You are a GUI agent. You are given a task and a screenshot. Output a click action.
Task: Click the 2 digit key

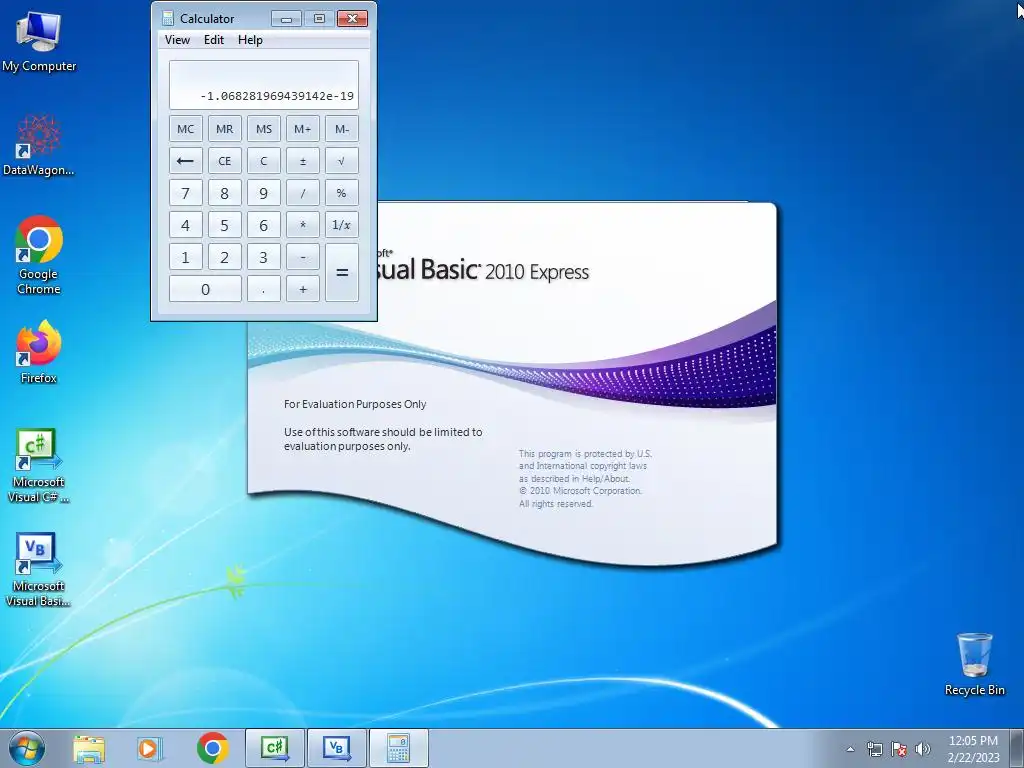click(x=225, y=257)
